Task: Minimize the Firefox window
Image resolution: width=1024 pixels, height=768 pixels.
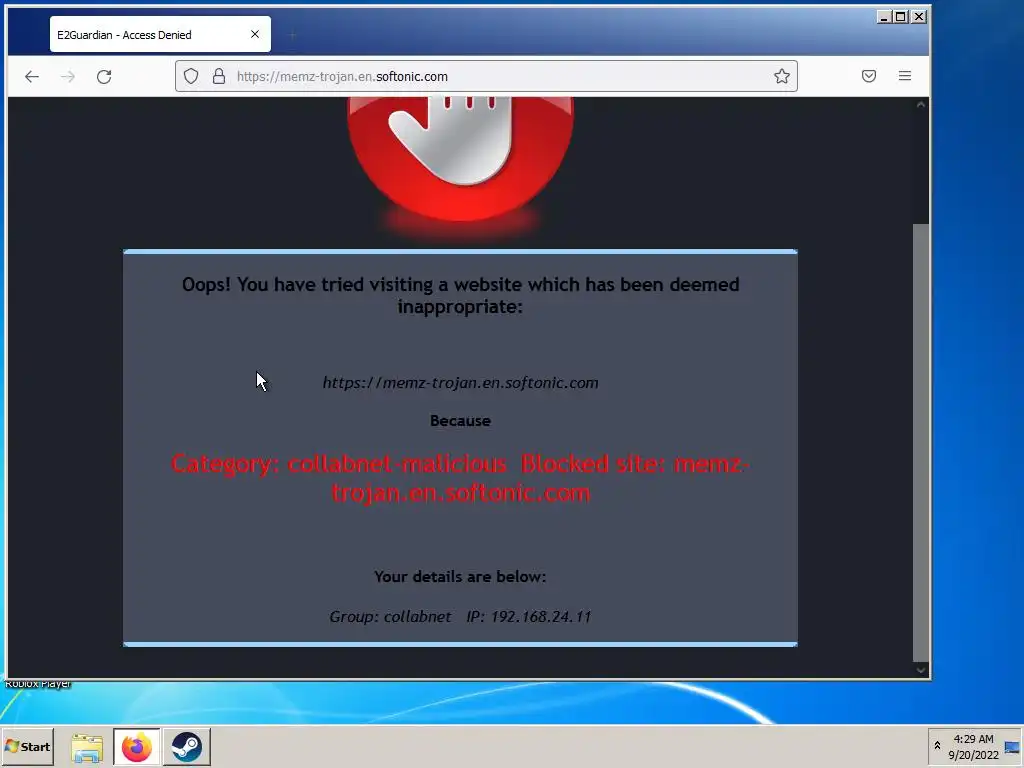Action: click(884, 17)
